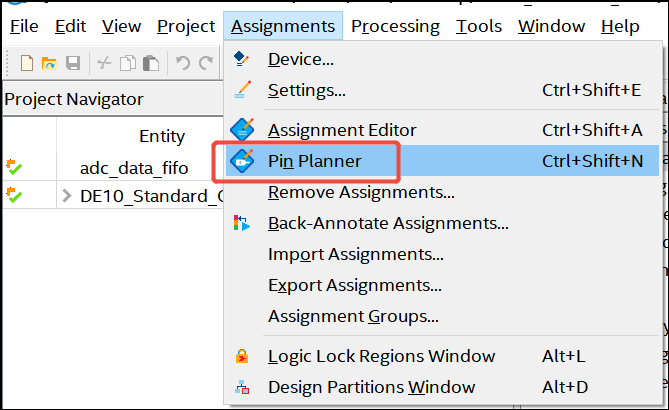Click the Undo arrow icon
This screenshot has width=669, height=410.
click(x=183, y=63)
